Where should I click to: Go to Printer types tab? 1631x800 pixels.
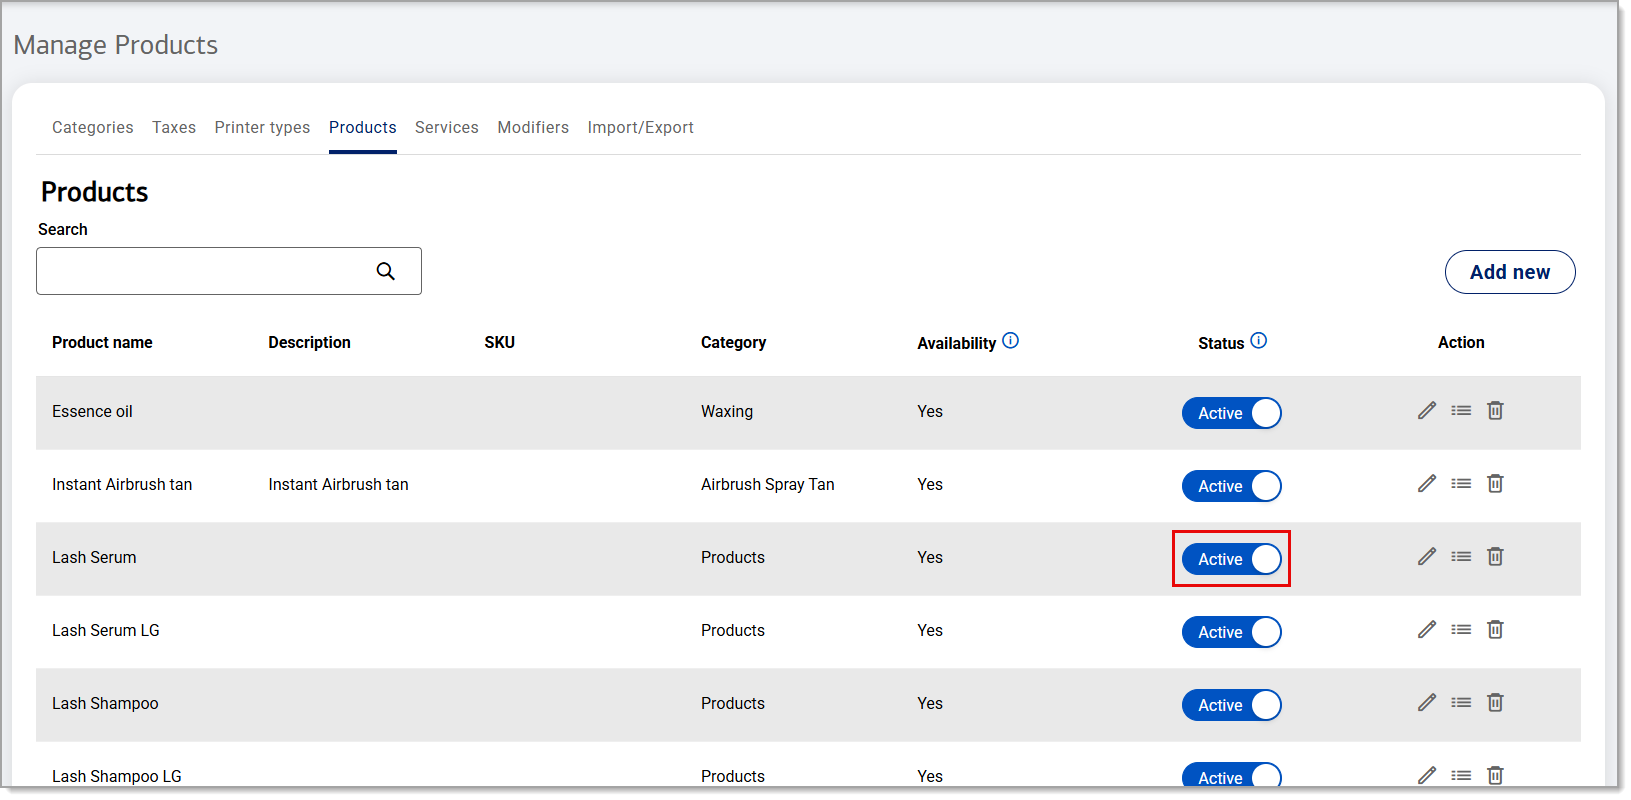coord(262,127)
